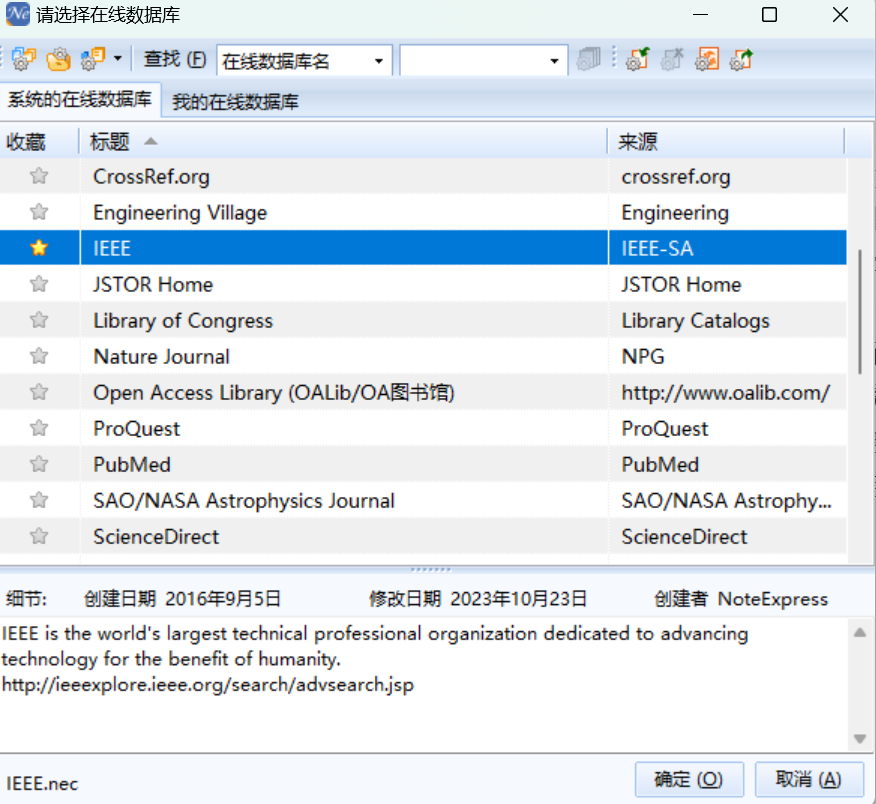Open the empty search keyword combo box arrow
Image resolution: width=876 pixels, height=804 pixels.
click(x=554, y=60)
